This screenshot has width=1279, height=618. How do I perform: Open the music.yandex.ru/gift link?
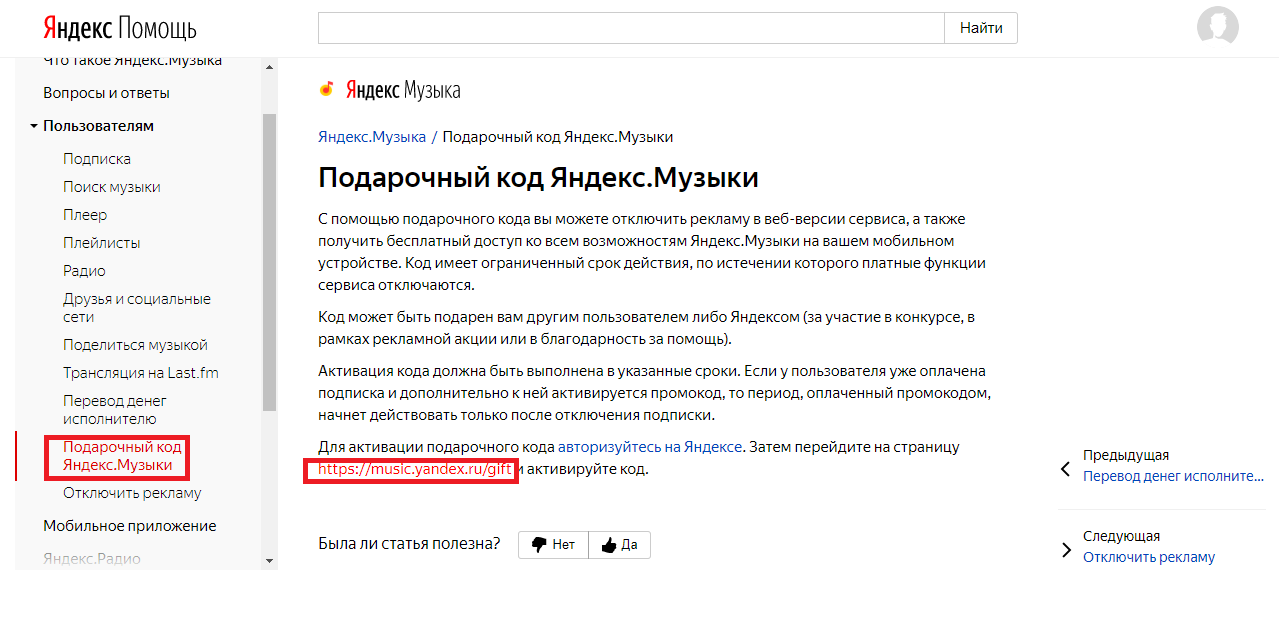(x=415, y=469)
